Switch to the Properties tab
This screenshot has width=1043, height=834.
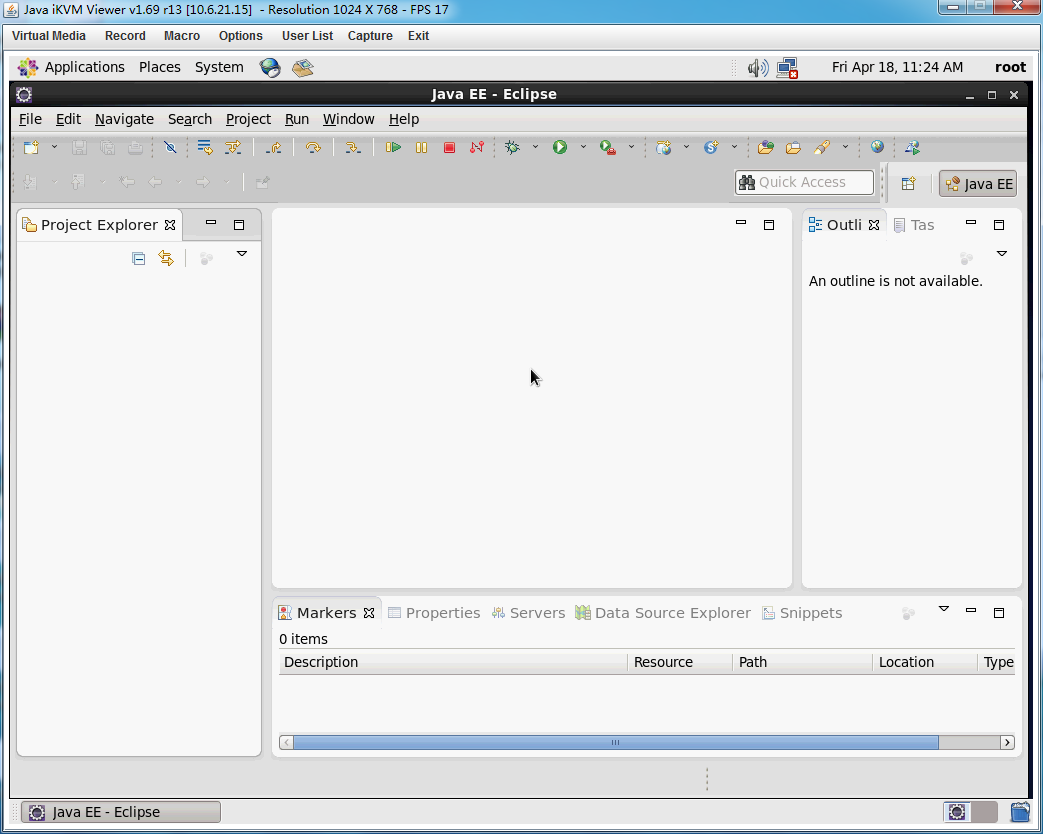coord(434,613)
